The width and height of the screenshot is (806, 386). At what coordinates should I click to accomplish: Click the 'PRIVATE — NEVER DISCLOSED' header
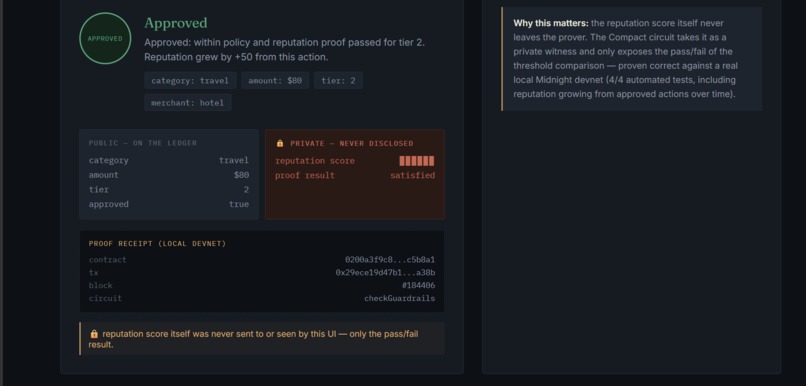click(x=352, y=143)
